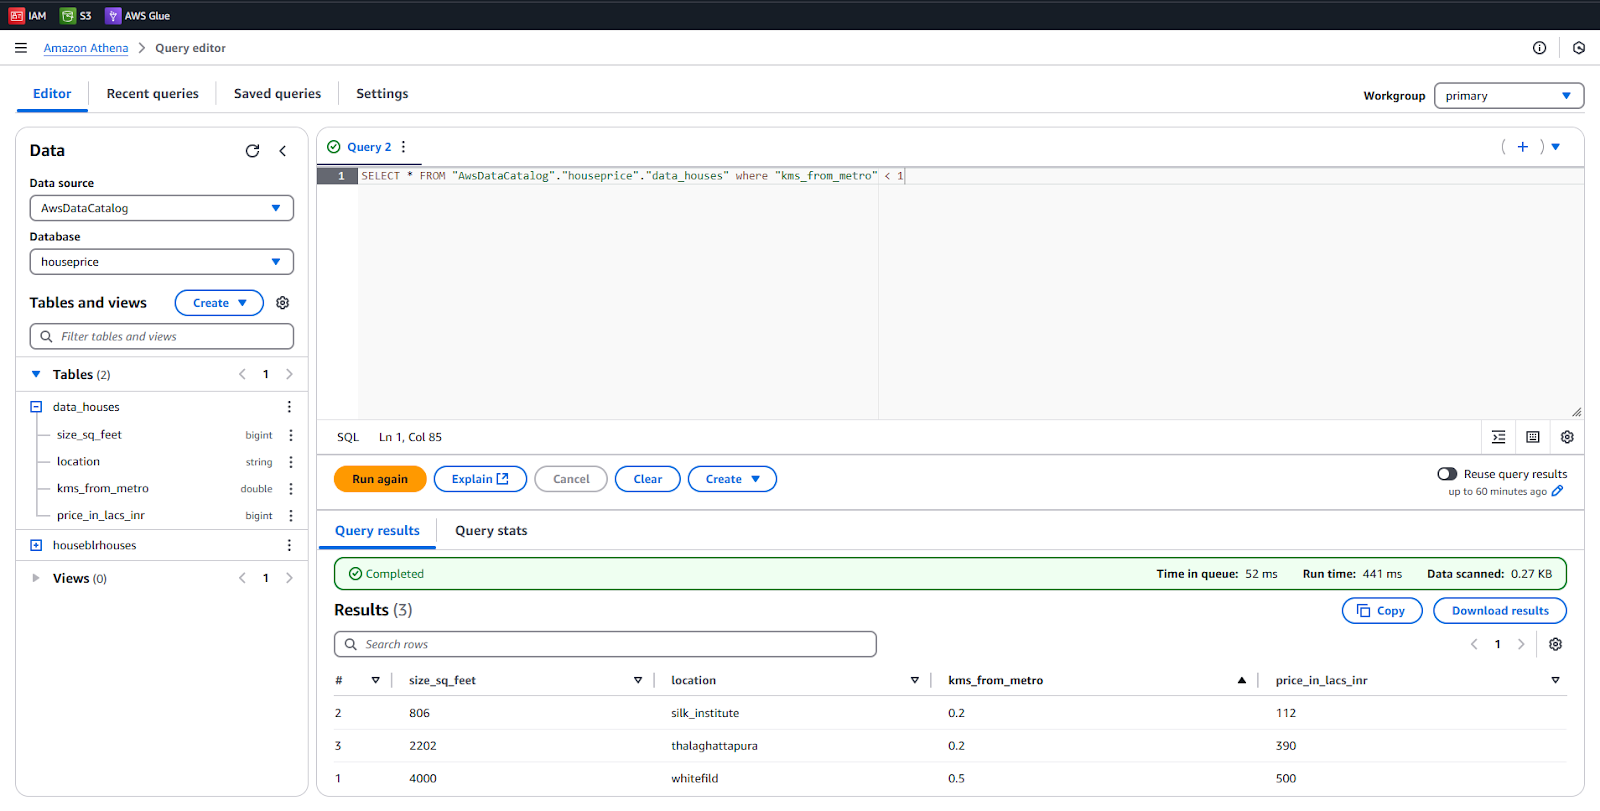Collapse the Tables section
The image size is (1600, 811).
[x=36, y=374]
